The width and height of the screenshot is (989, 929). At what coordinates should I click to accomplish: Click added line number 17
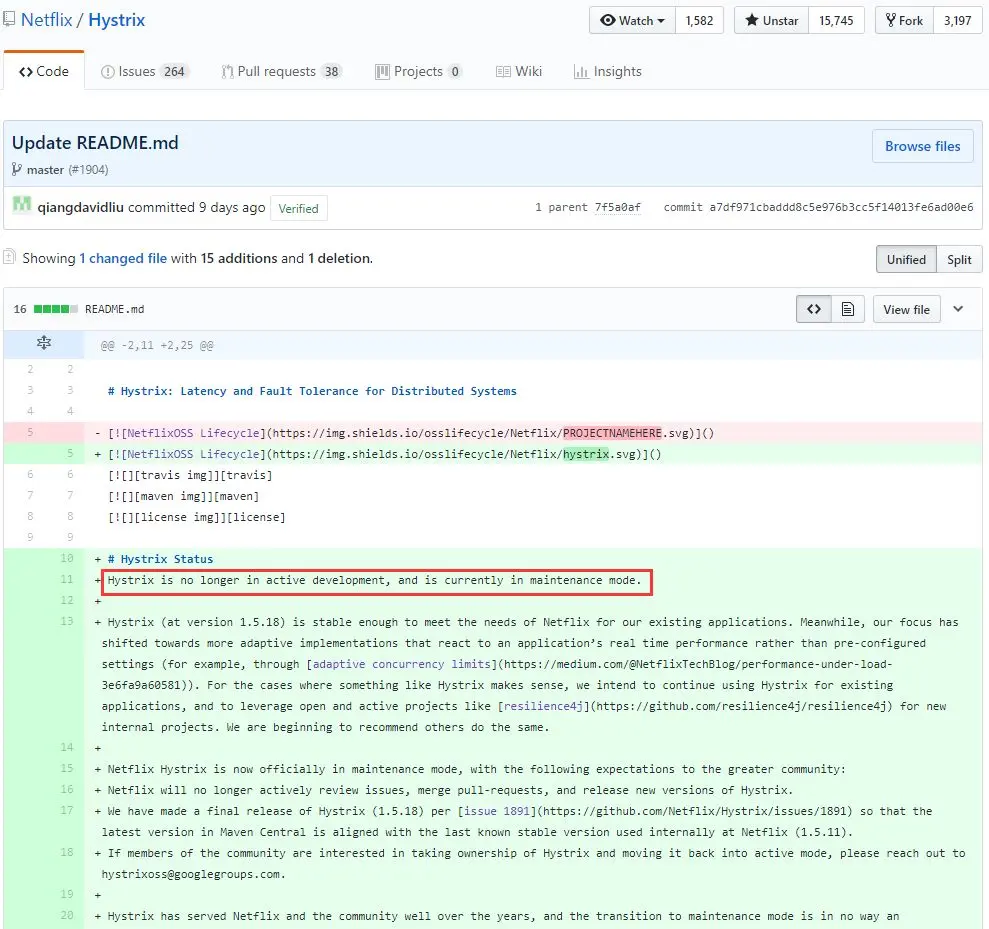(67, 810)
